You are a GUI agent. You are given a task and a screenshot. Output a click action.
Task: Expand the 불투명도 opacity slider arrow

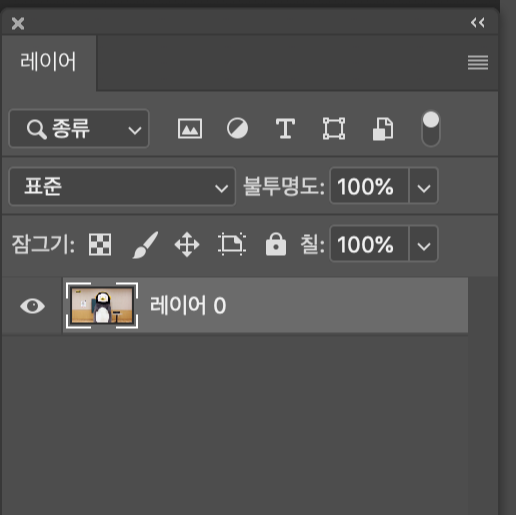423,186
